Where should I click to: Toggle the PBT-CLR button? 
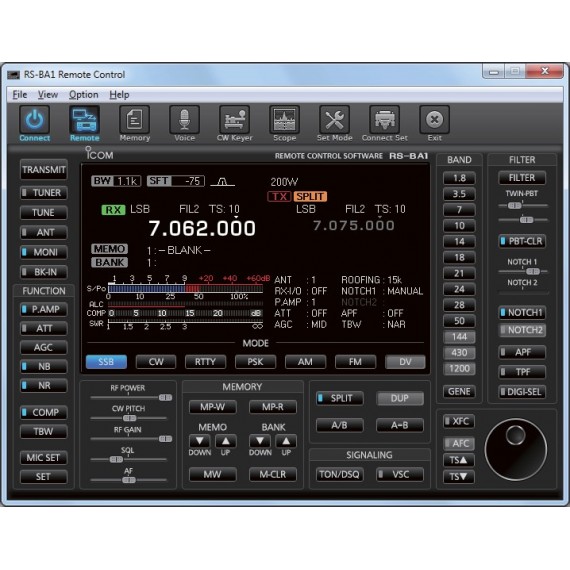(x=522, y=241)
